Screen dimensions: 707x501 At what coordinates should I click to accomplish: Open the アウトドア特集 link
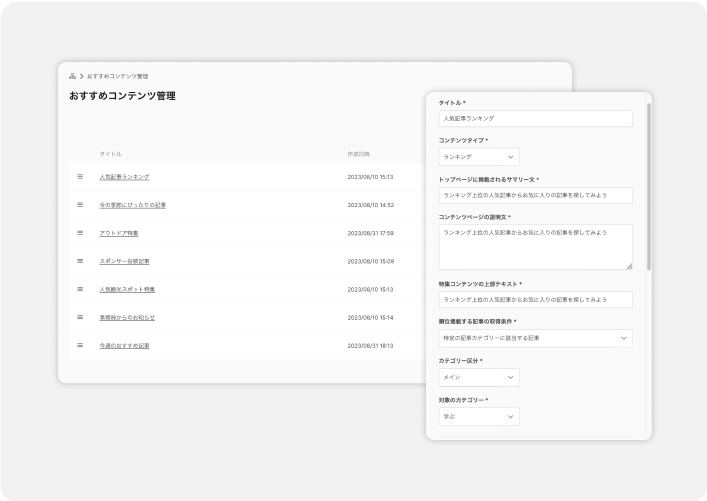(119, 233)
